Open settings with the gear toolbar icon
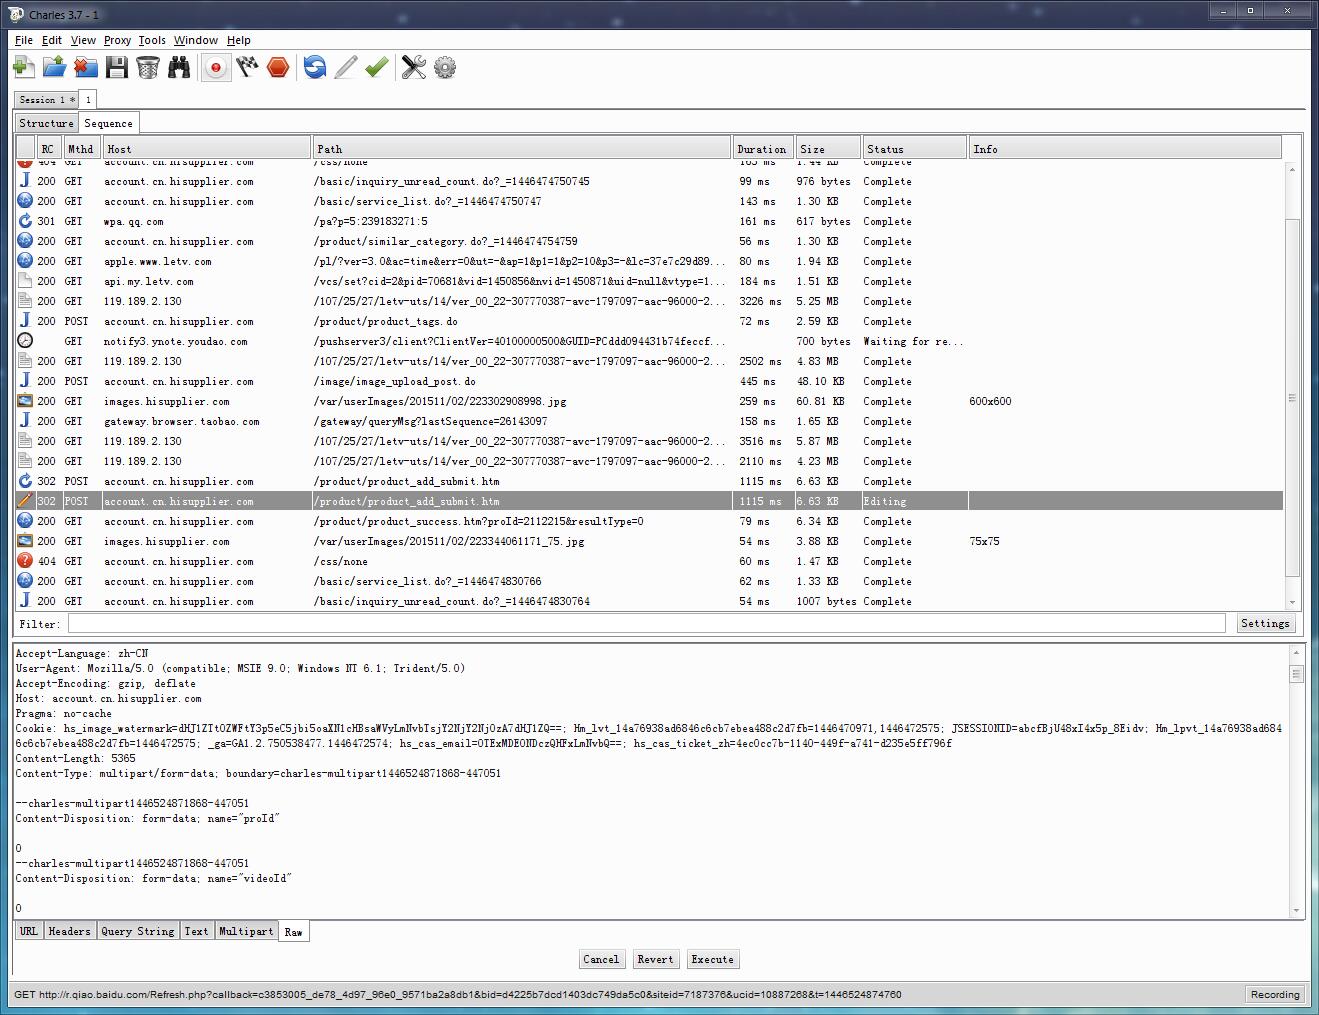 445,67
